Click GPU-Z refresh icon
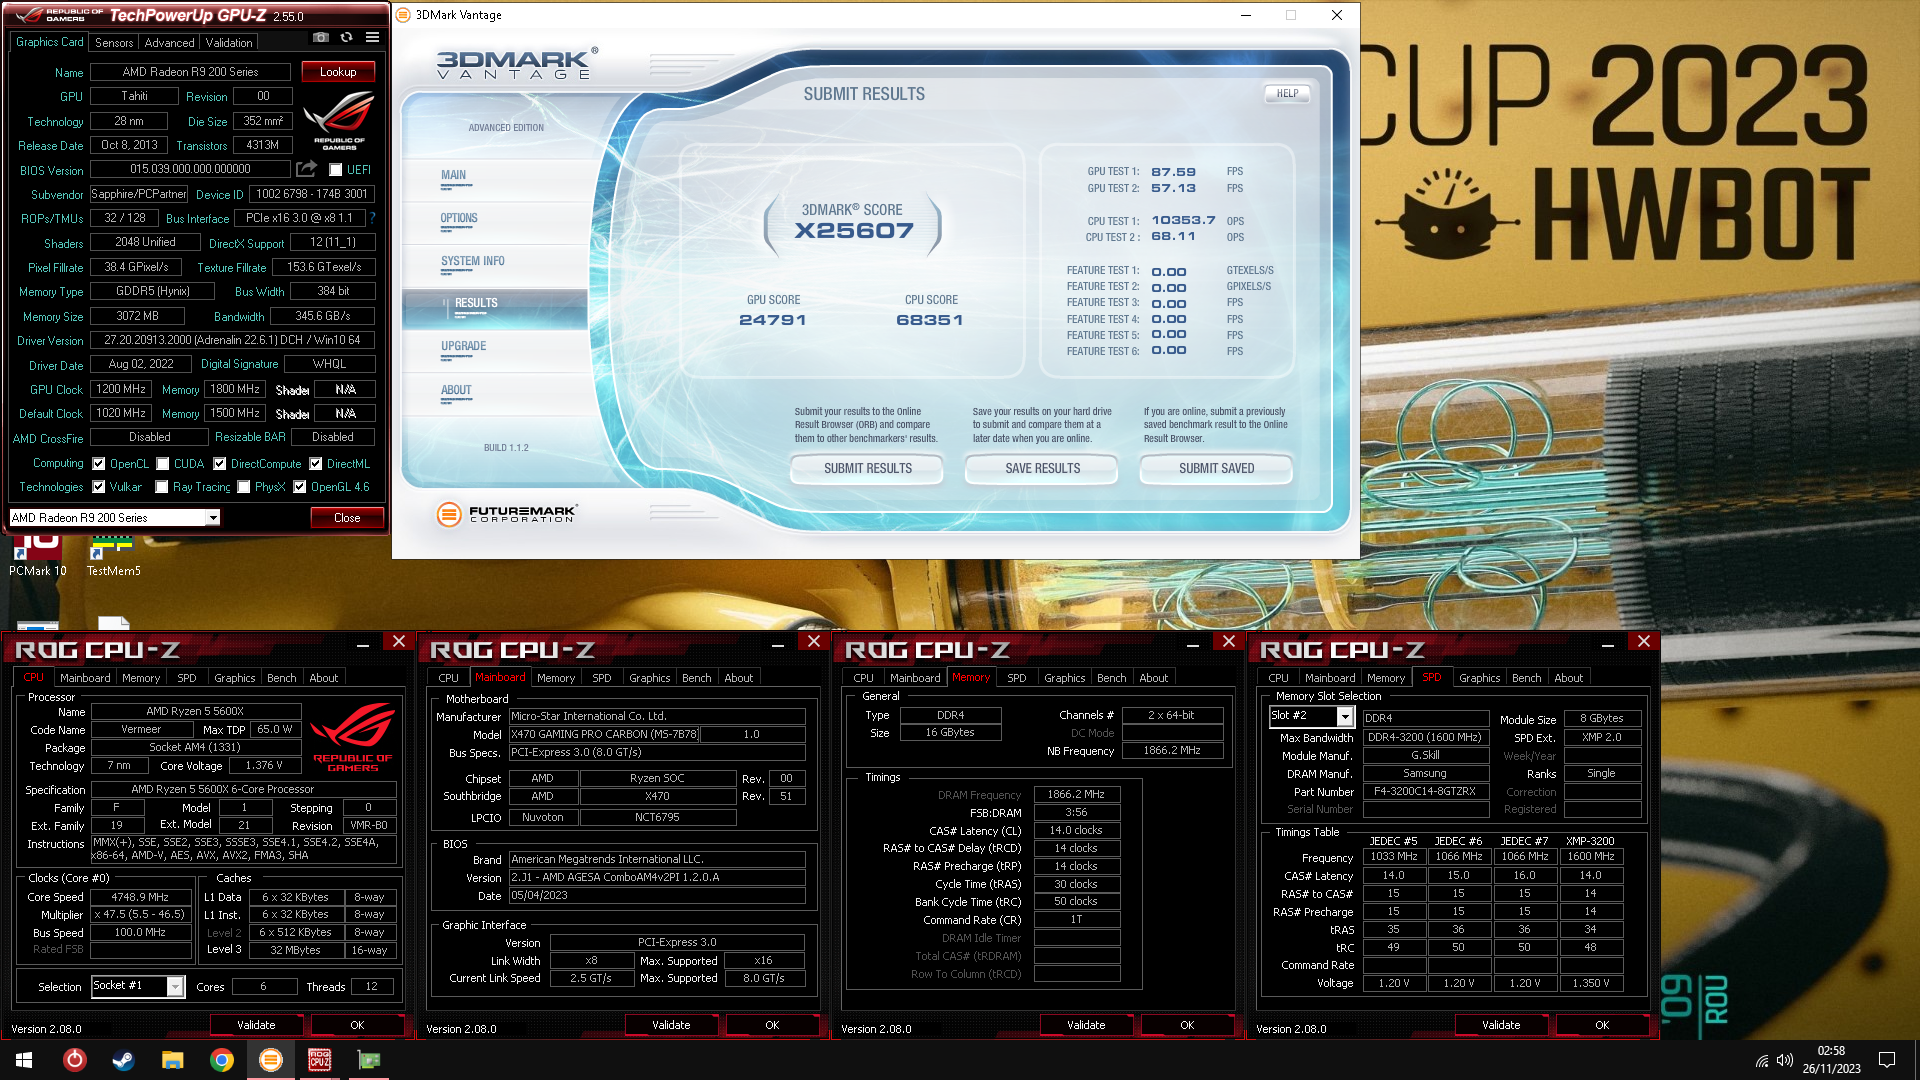1920x1080 pixels. pyautogui.click(x=346, y=38)
